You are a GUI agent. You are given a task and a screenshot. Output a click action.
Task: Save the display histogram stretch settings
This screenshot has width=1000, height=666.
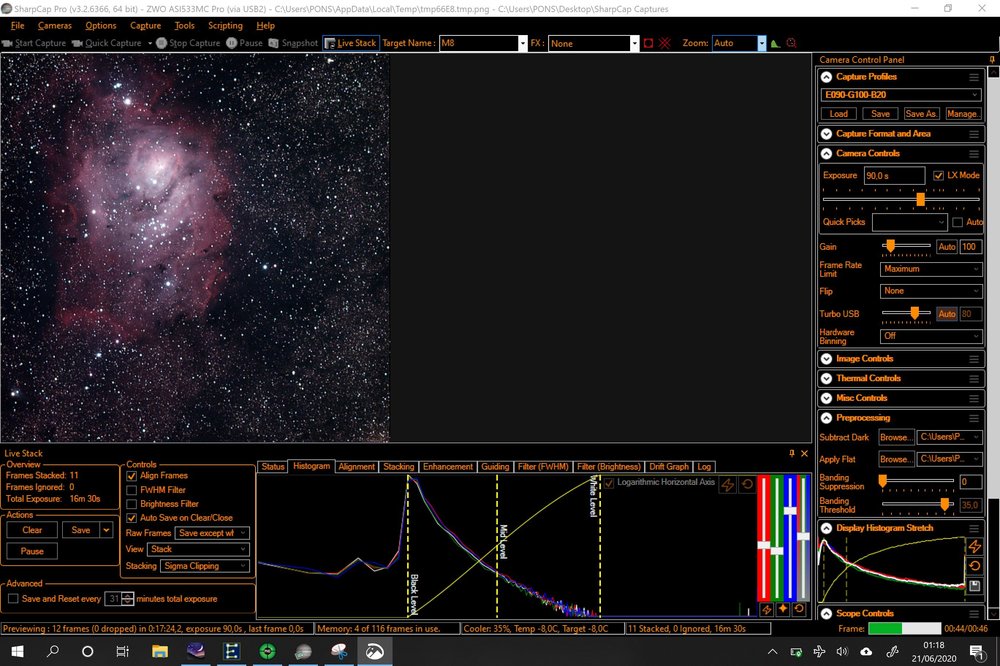pos(975,586)
